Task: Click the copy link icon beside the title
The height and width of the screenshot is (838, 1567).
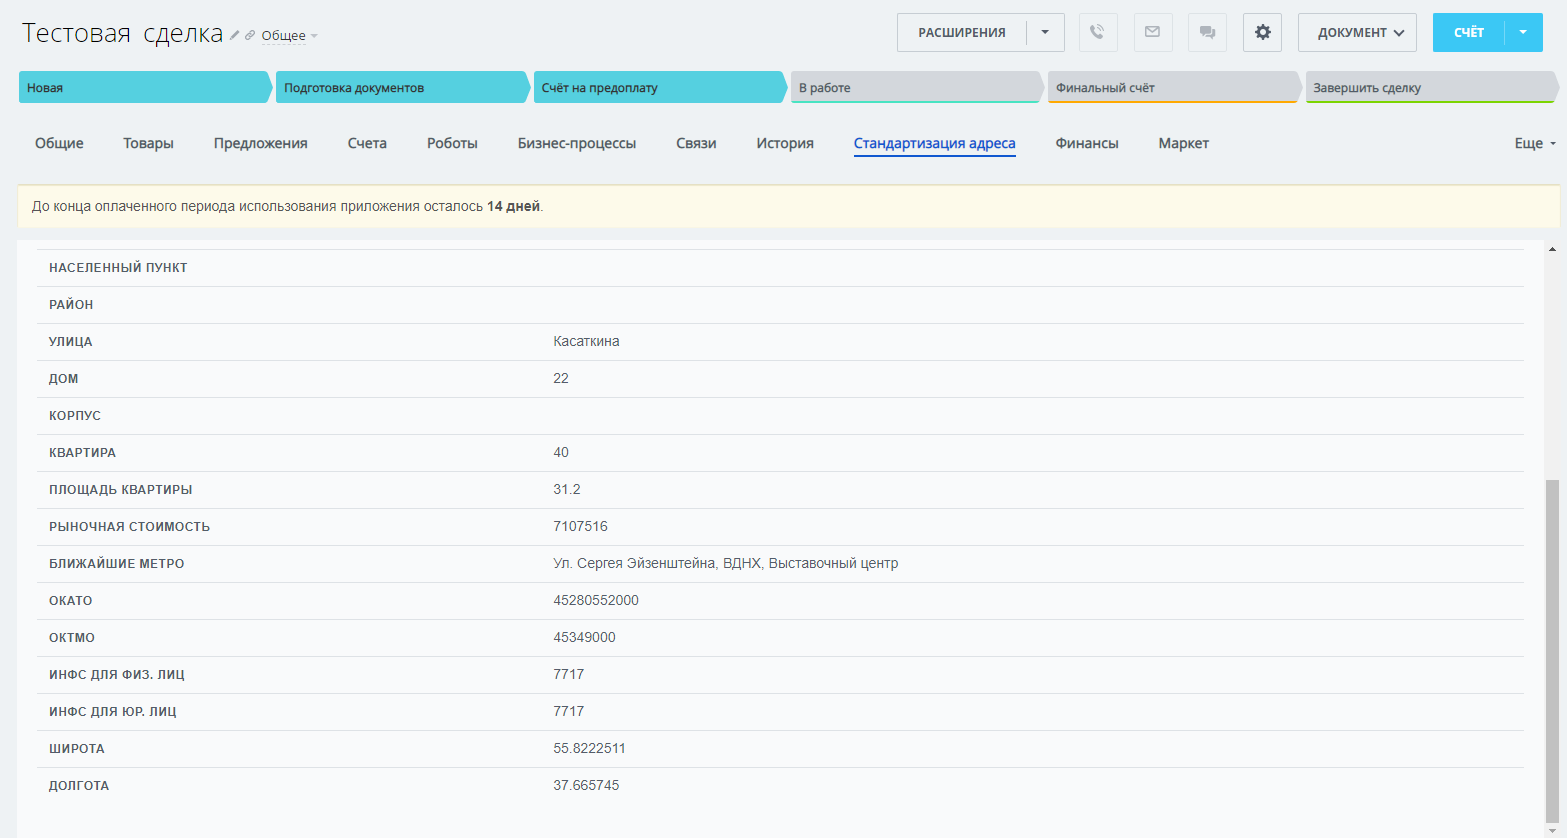Action: point(250,35)
